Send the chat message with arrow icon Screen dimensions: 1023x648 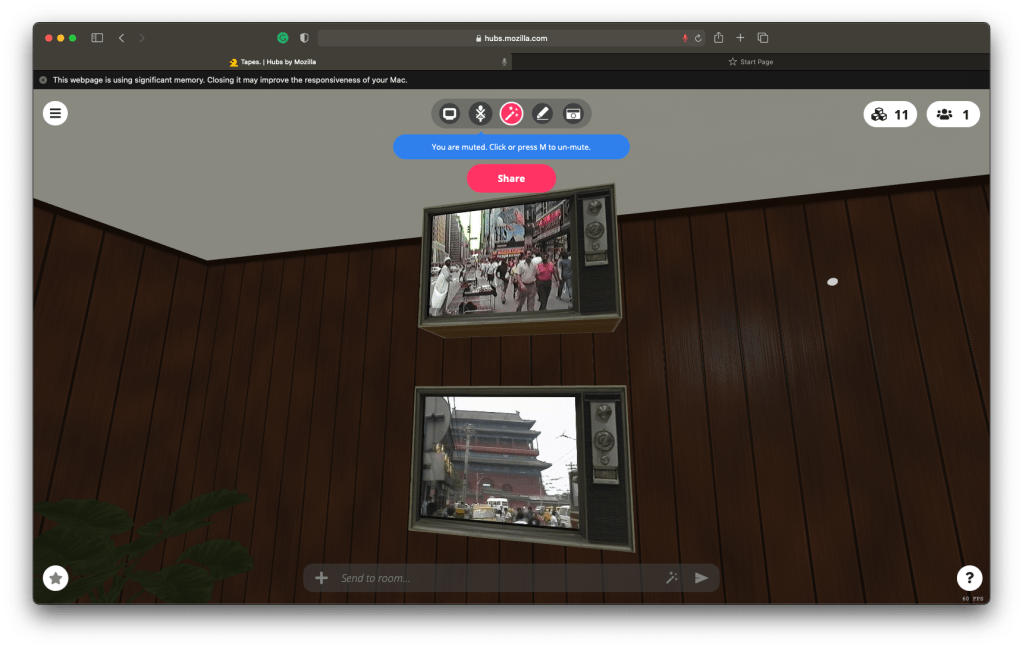[701, 578]
